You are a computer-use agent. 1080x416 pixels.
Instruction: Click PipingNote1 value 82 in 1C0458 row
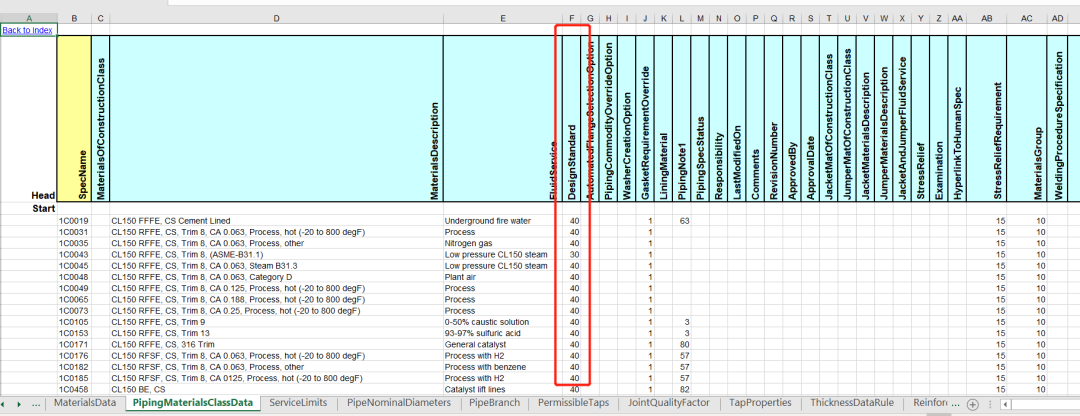tap(681, 390)
